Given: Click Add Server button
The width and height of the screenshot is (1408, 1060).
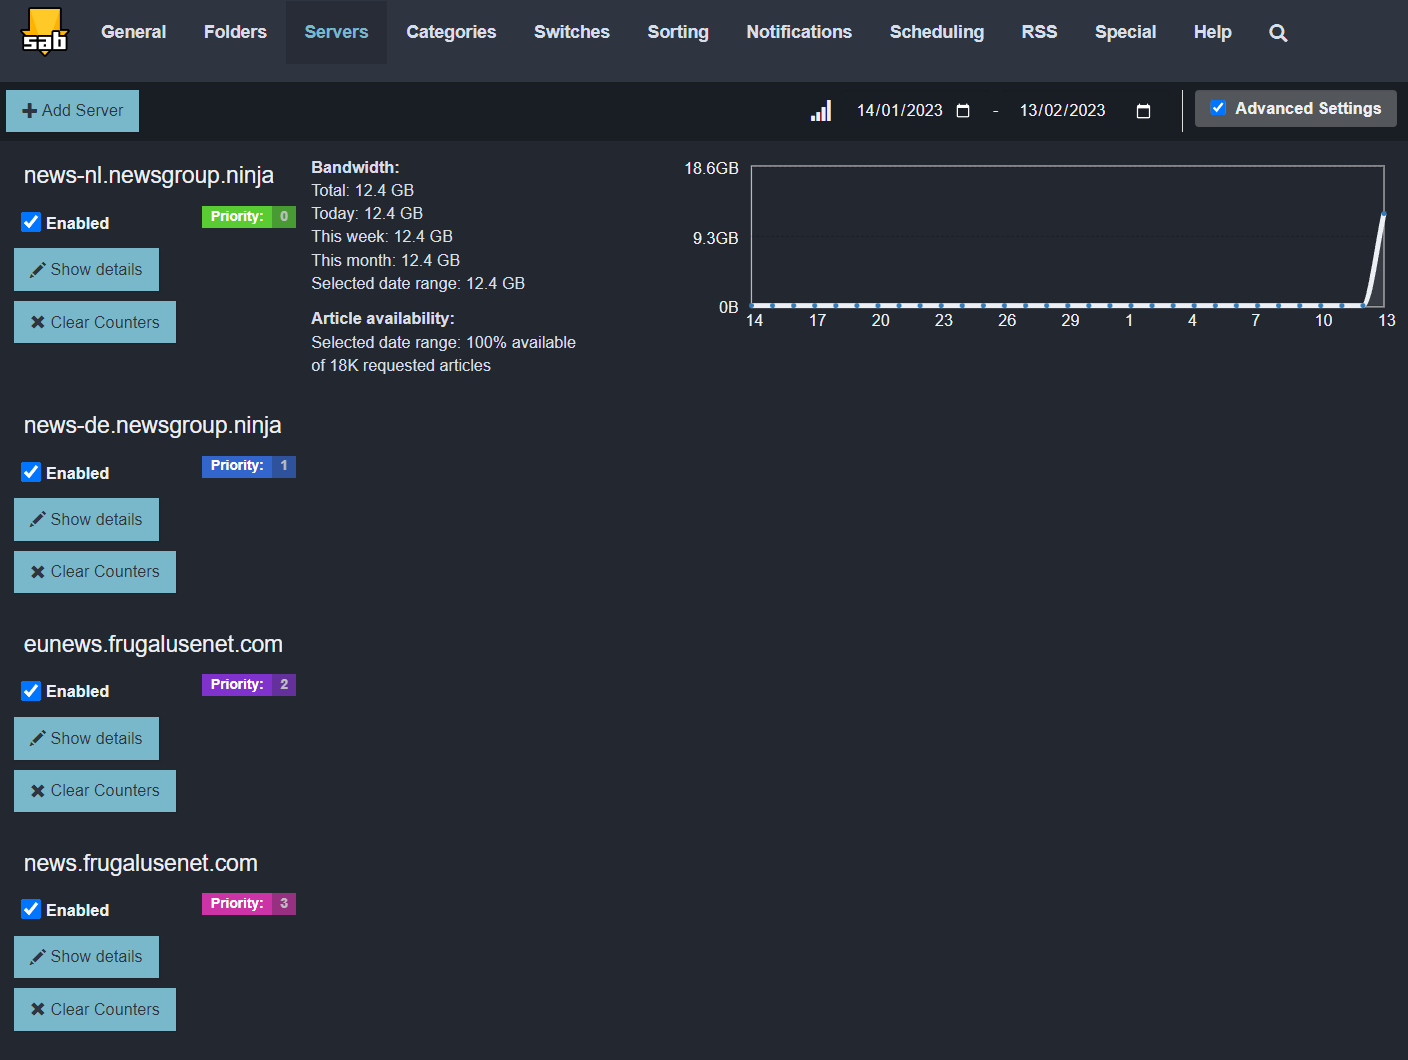Looking at the screenshot, I should click(73, 111).
